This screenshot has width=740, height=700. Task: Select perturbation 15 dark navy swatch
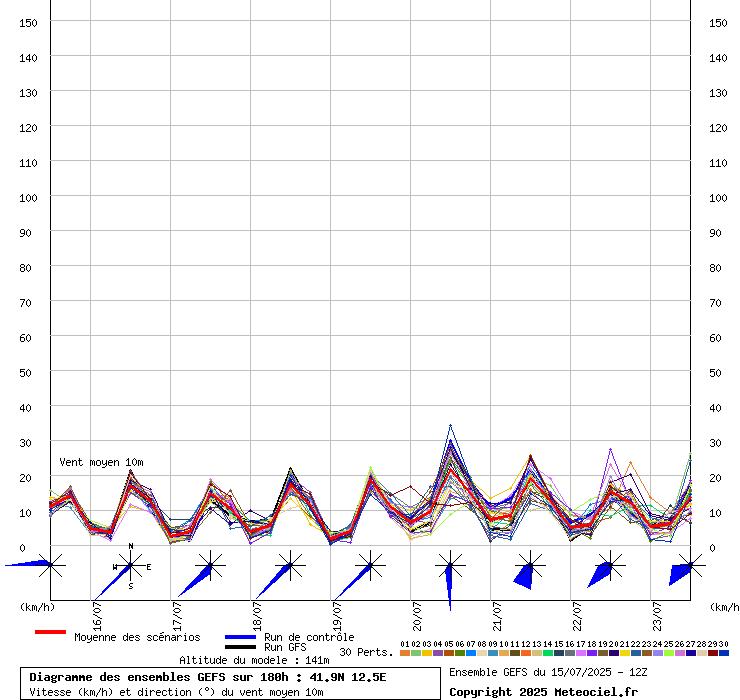click(559, 653)
